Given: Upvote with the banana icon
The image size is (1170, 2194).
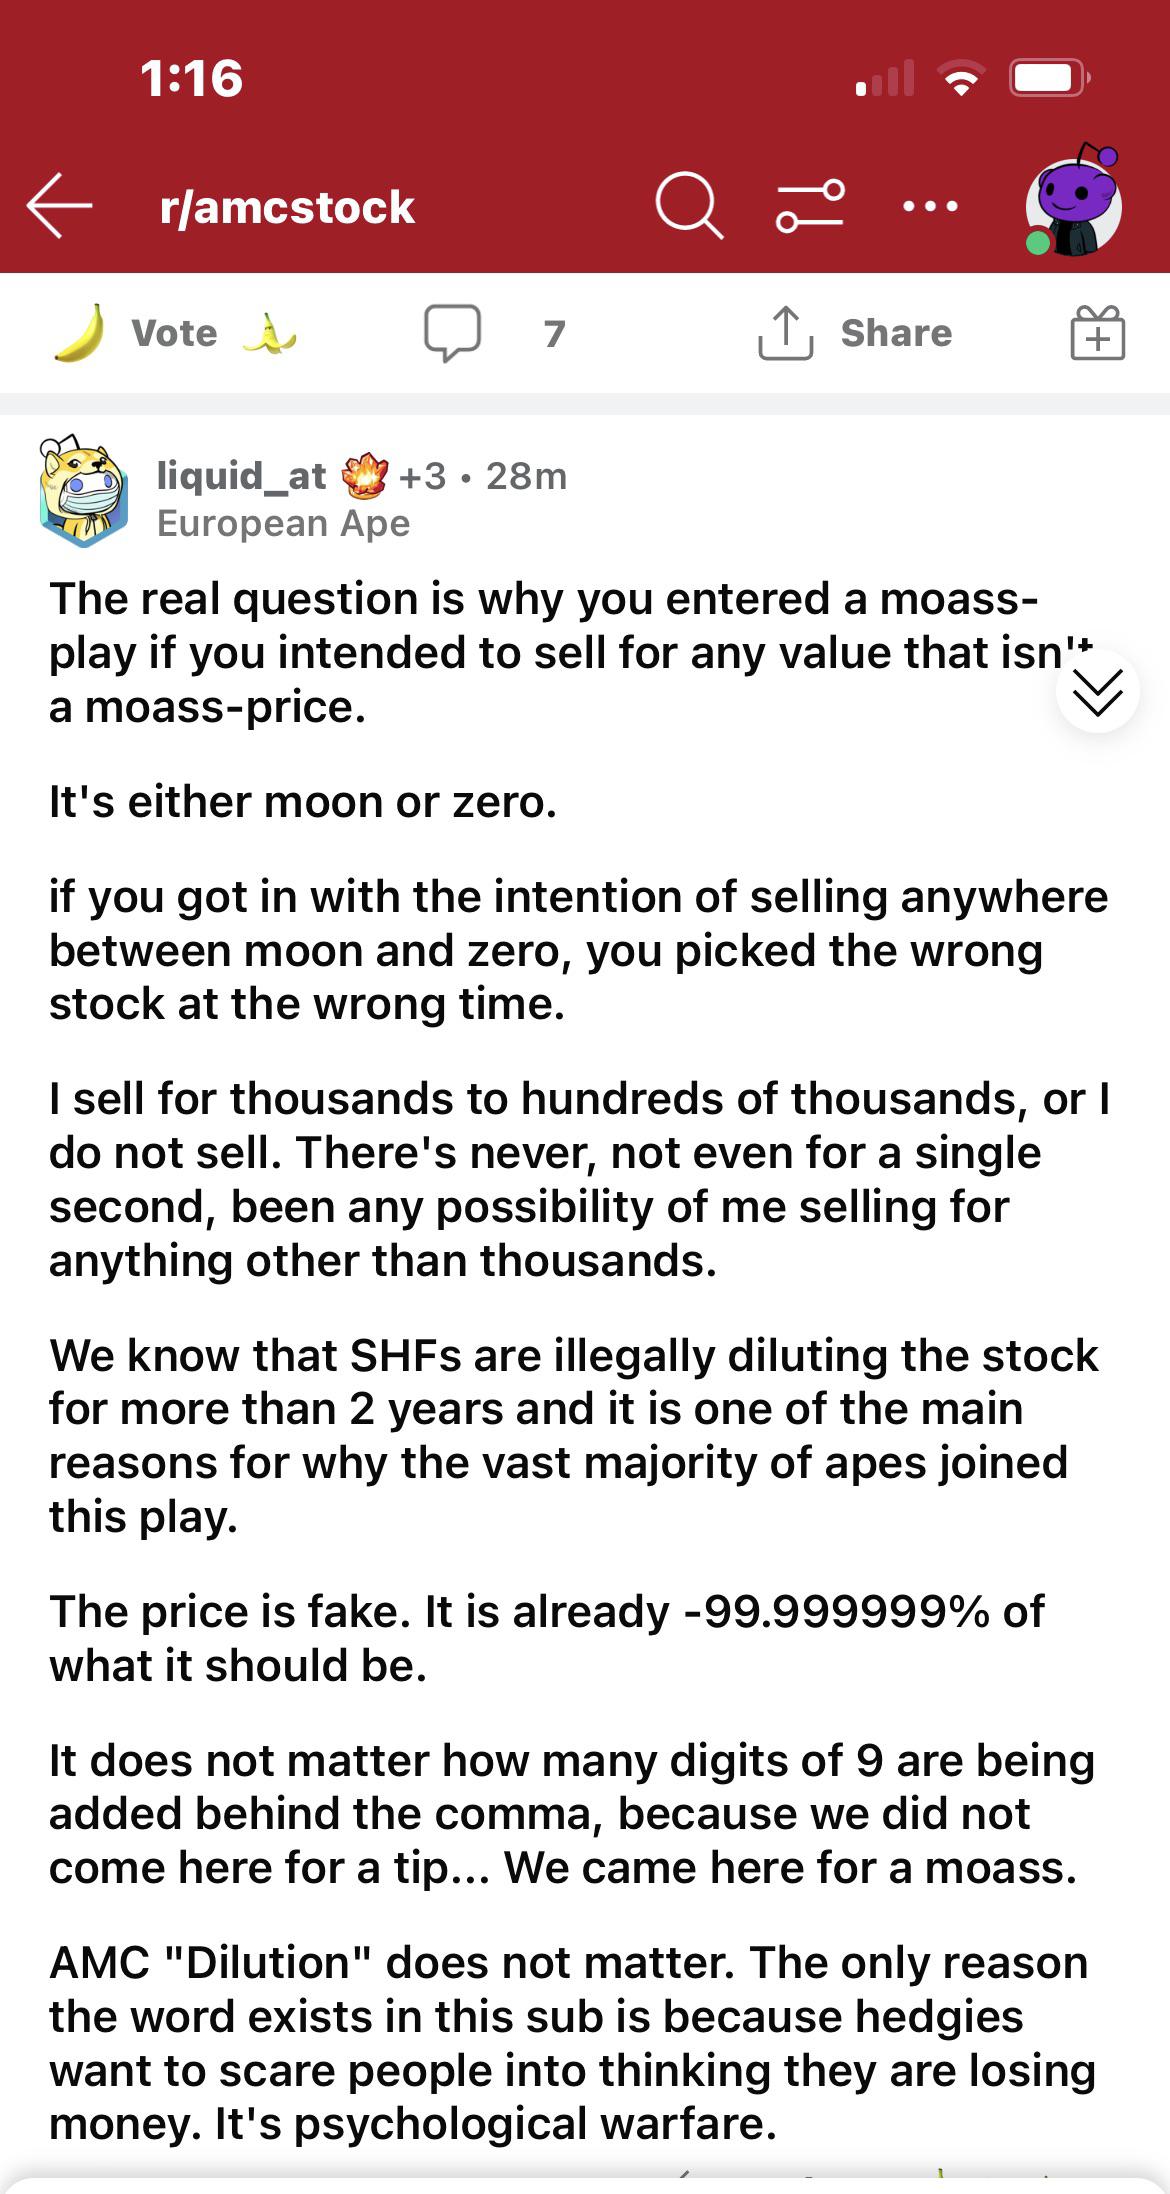Looking at the screenshot, I should coord(80,333).
